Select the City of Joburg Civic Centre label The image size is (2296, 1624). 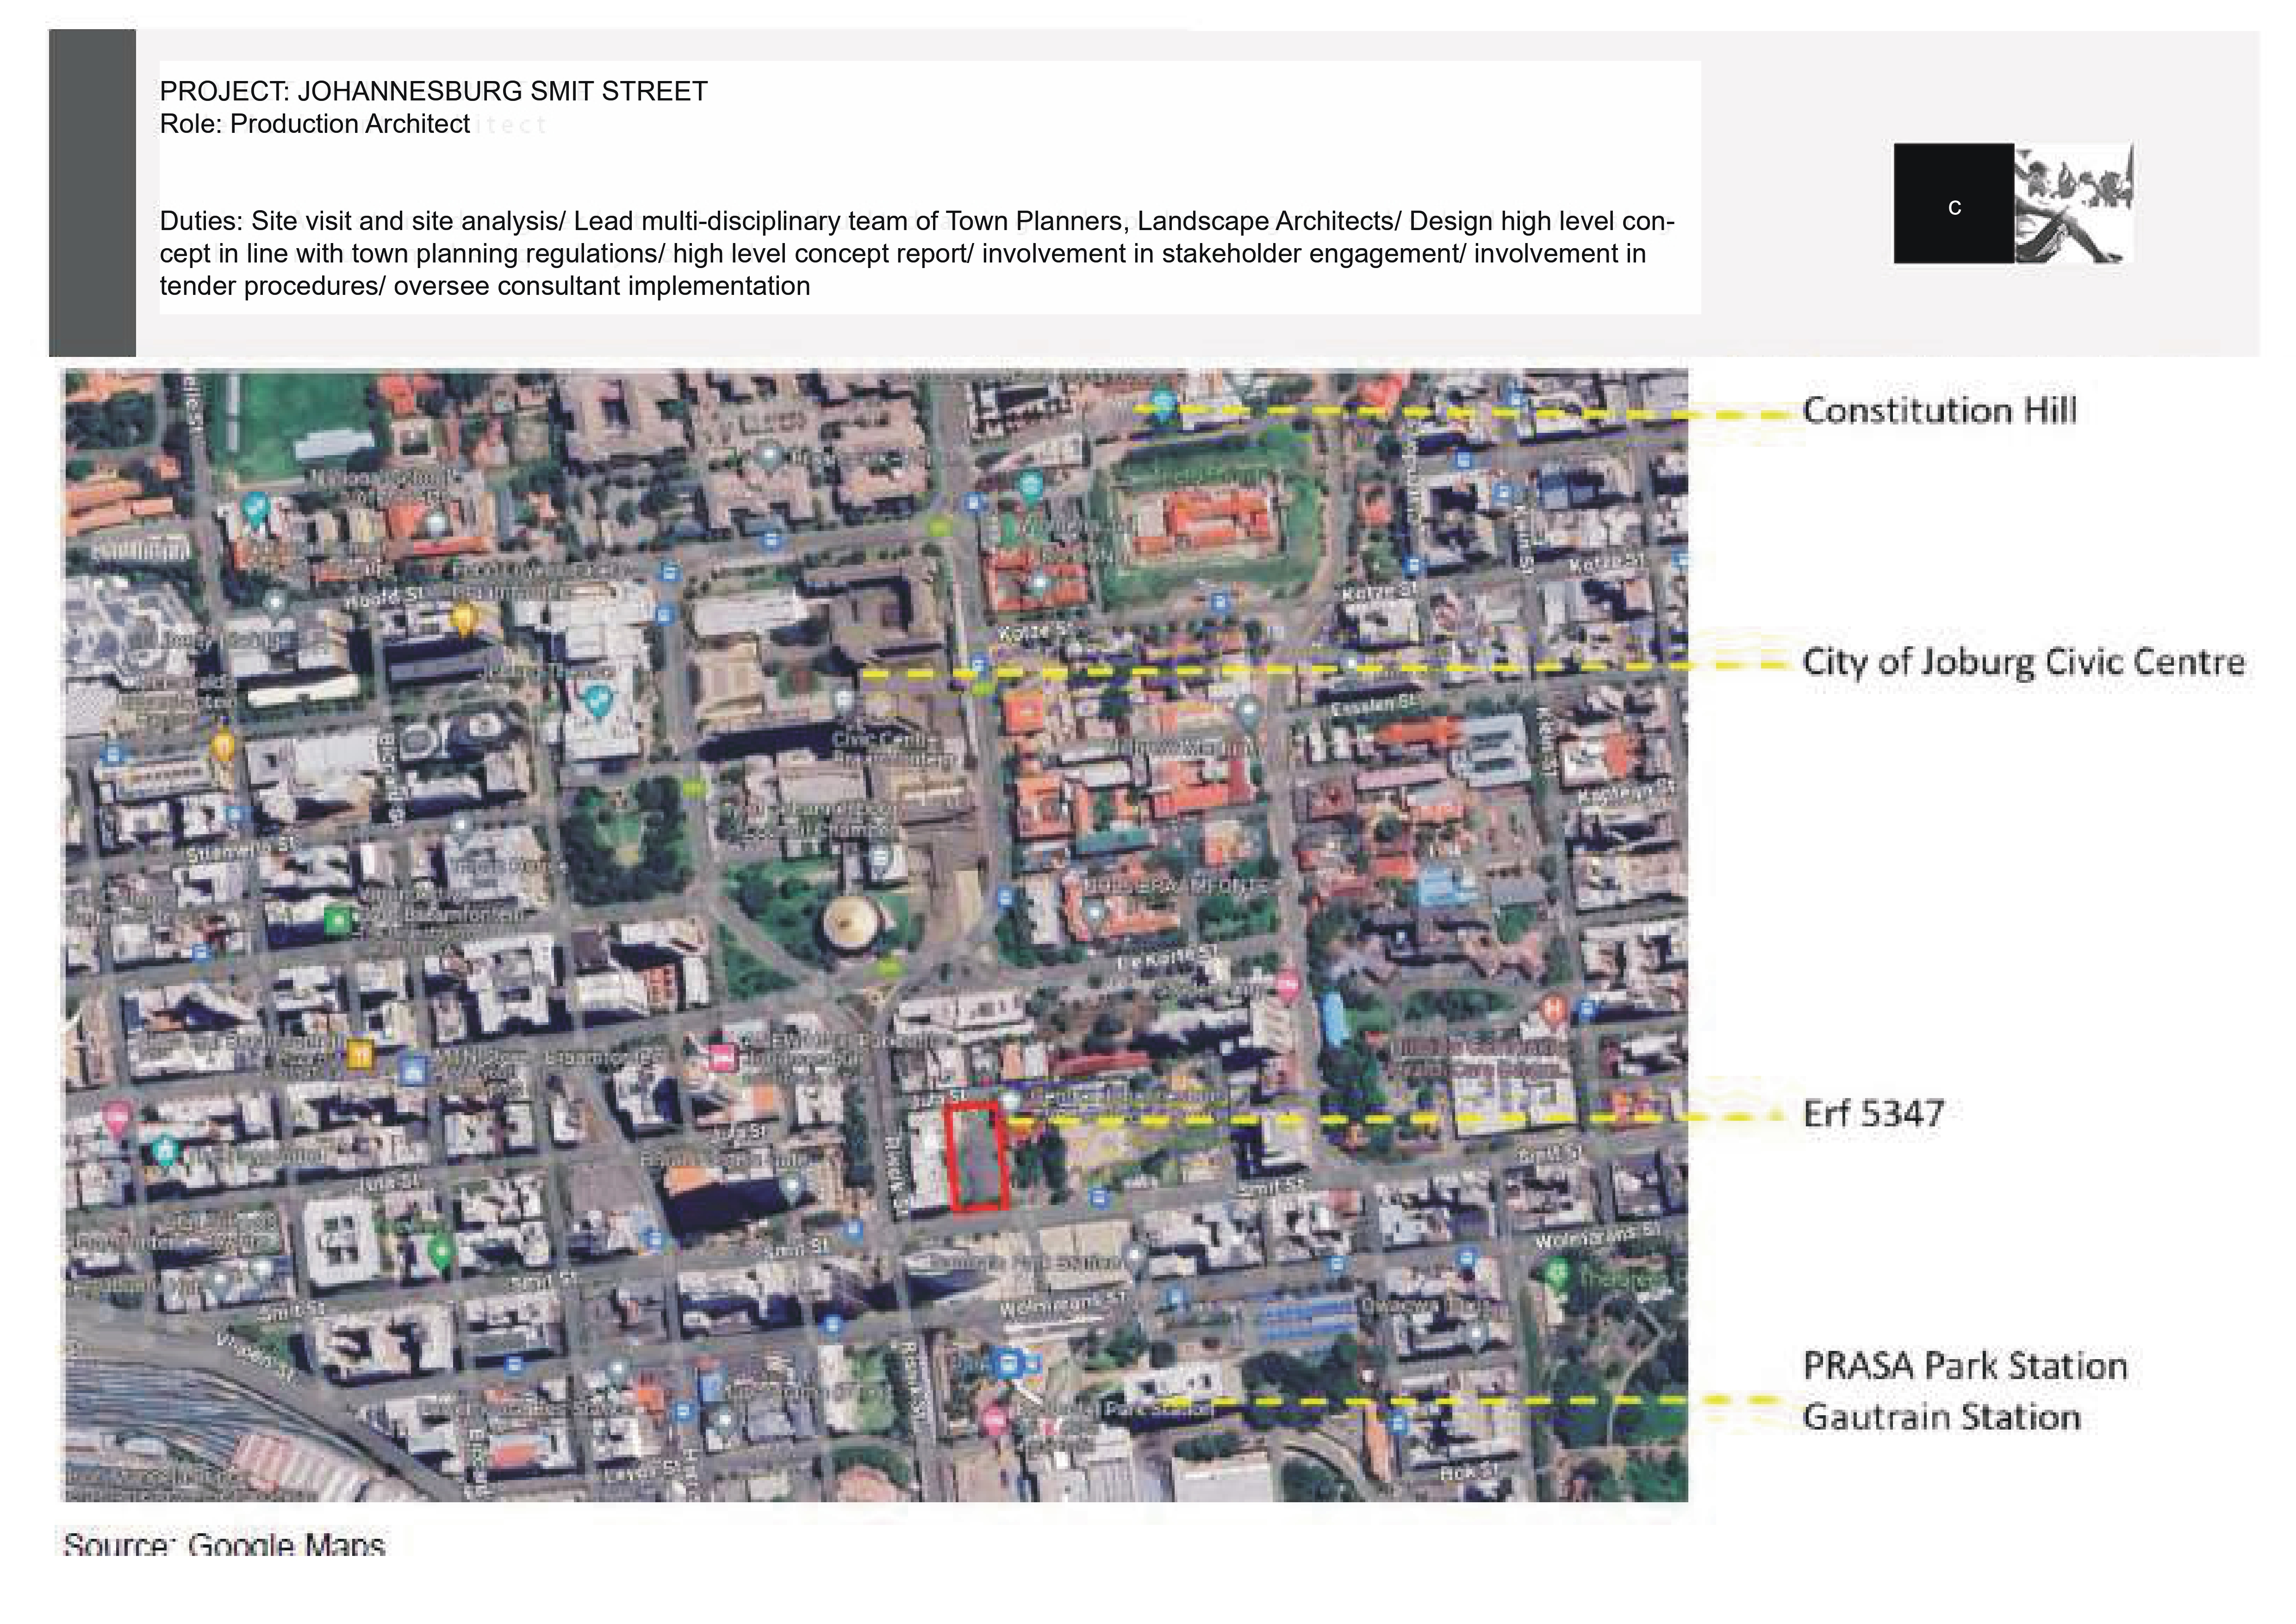pyautogui.click(x=2023, y=662)
